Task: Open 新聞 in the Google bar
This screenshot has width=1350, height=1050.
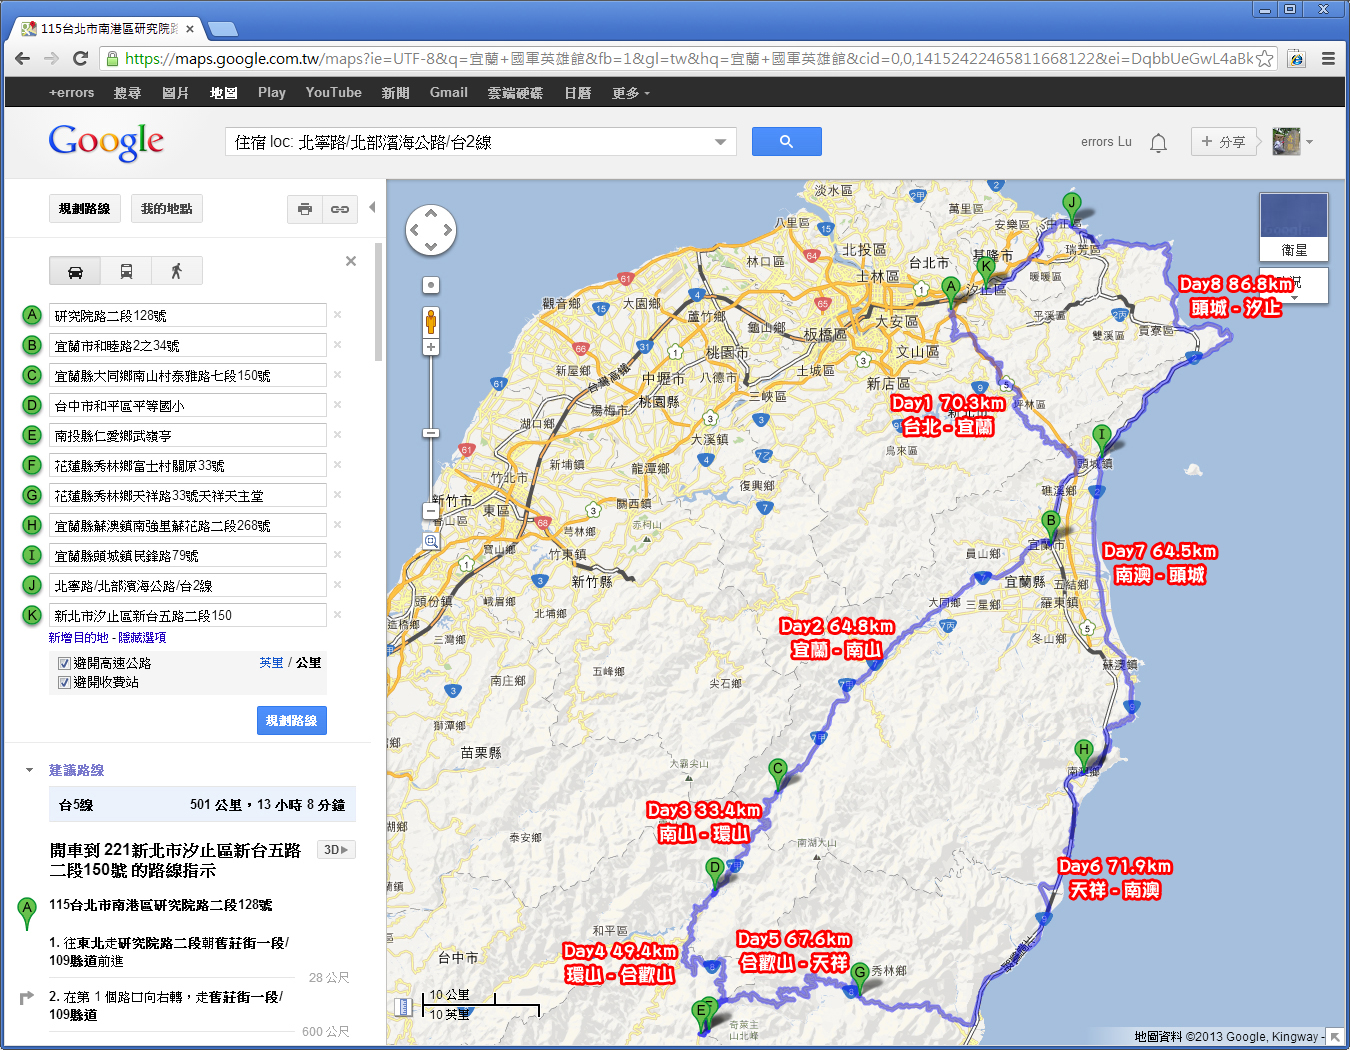Action: [396, 93]
